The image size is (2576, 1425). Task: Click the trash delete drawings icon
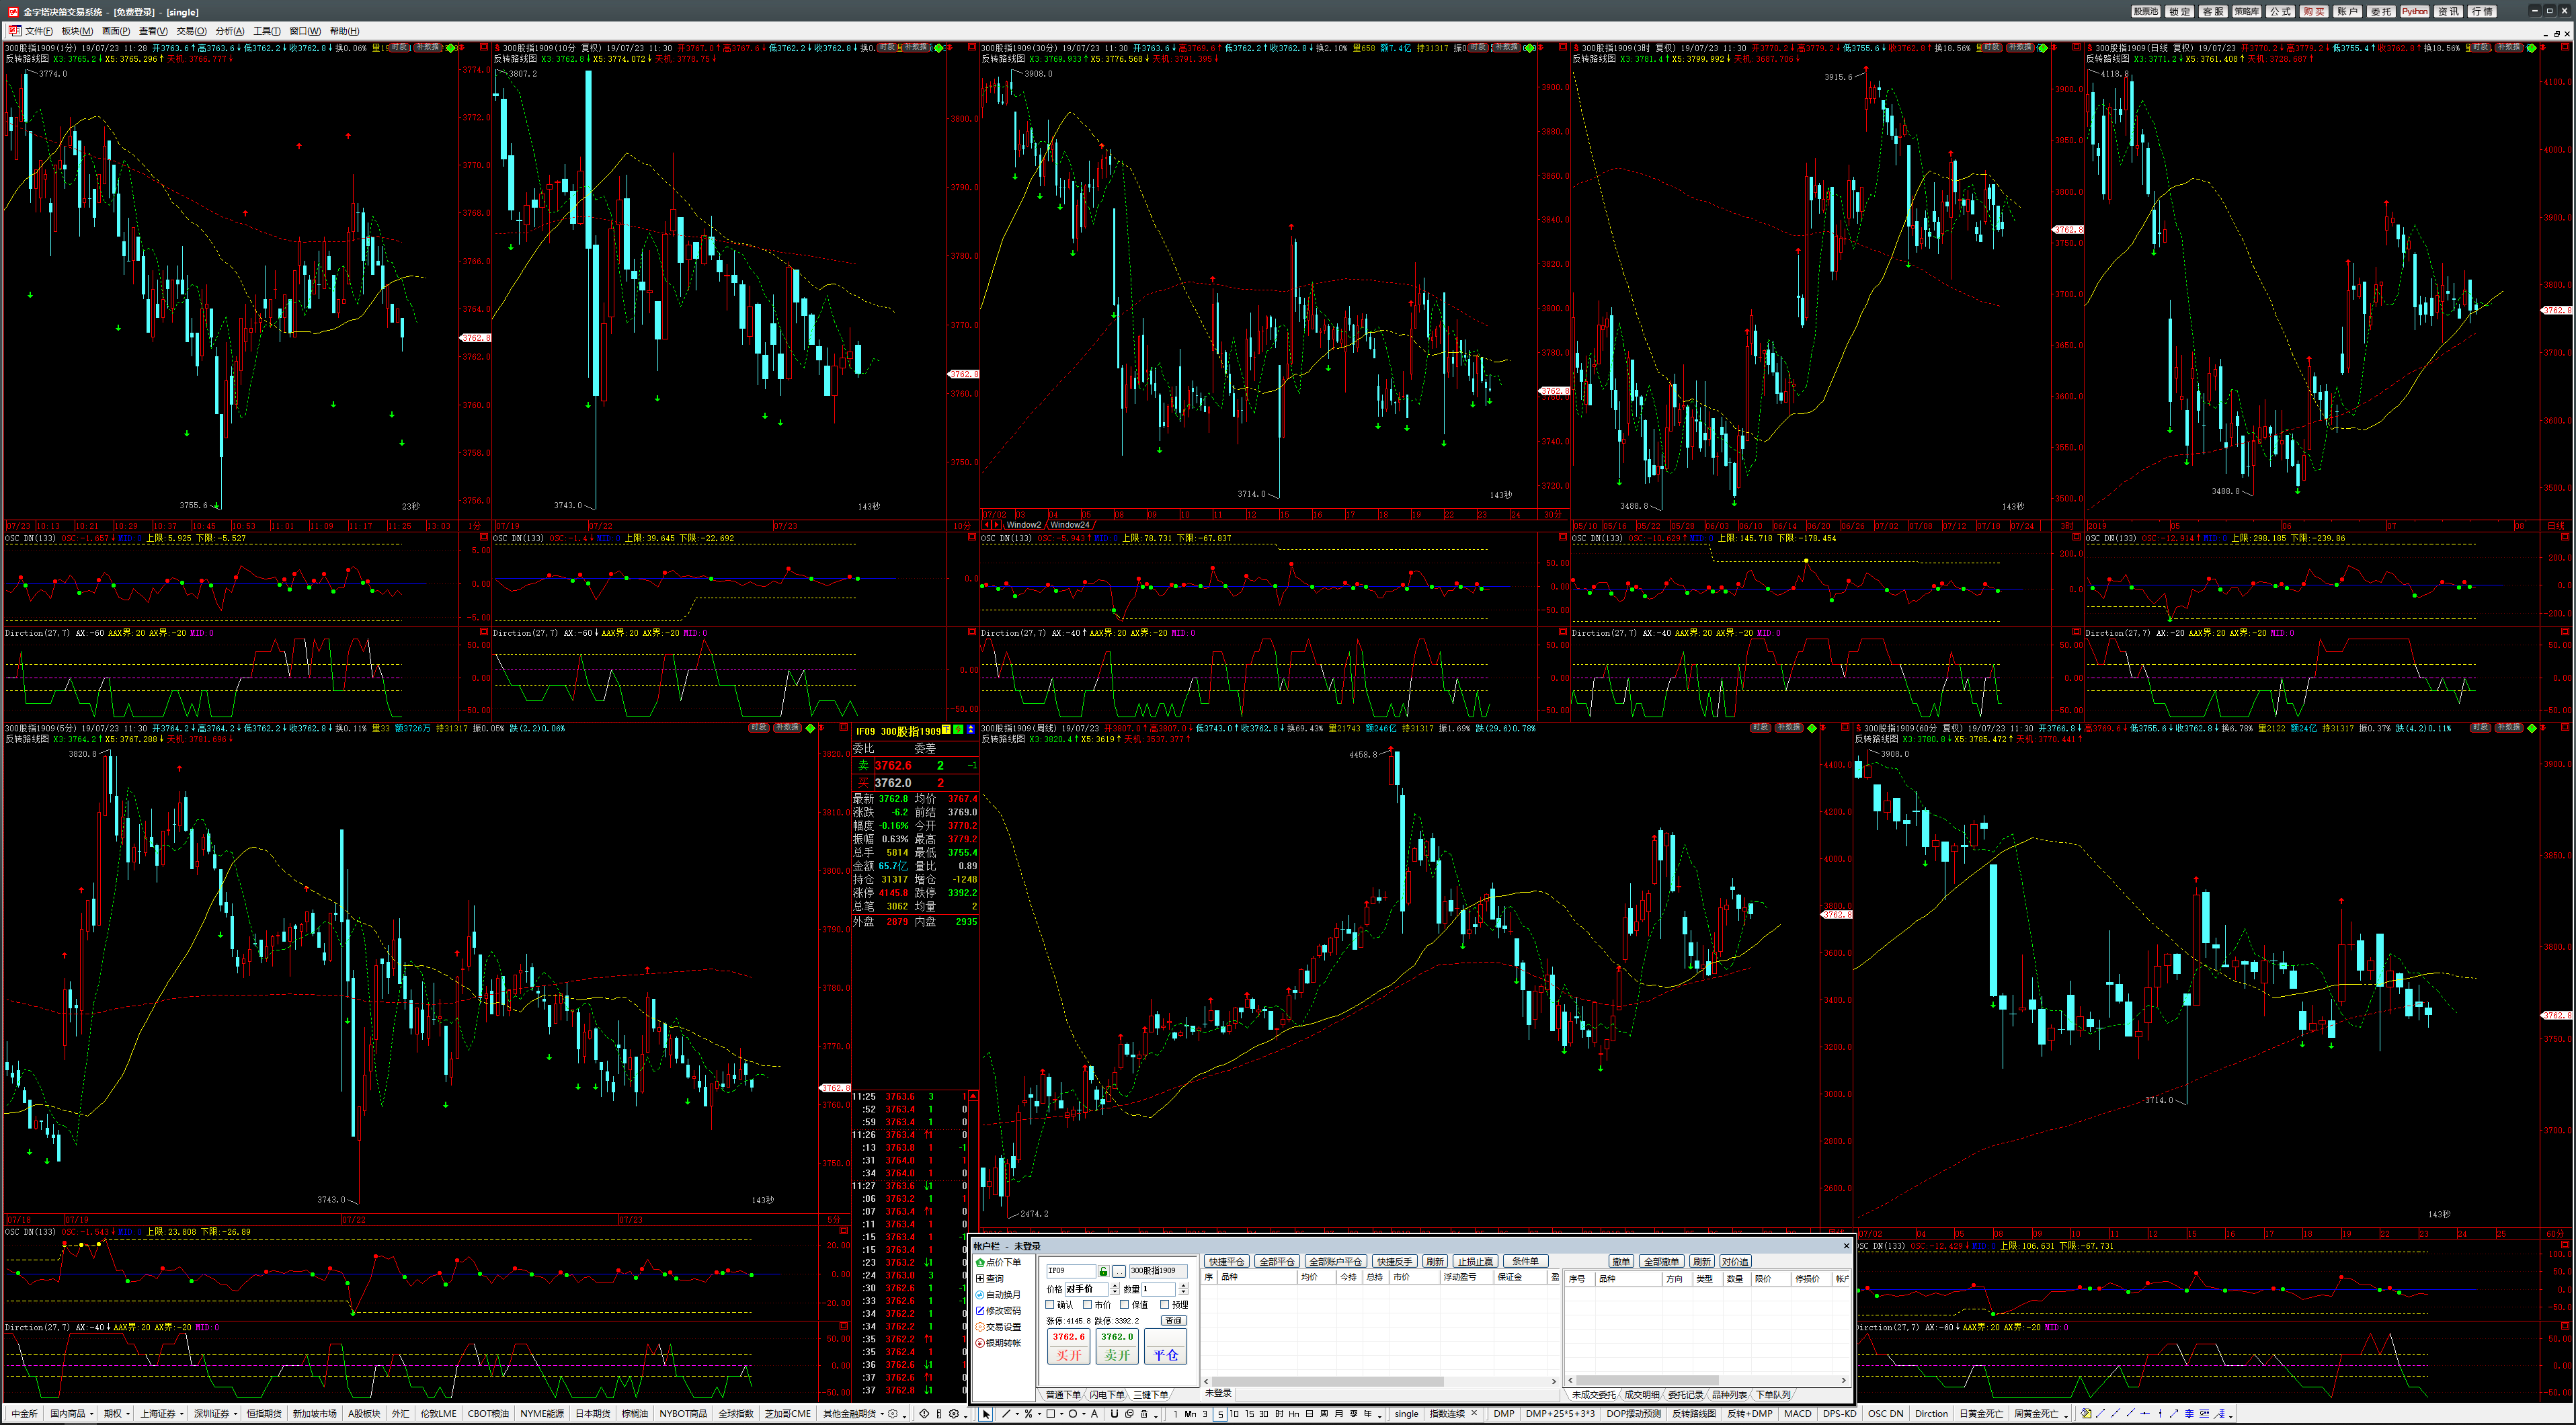[x=1144, y=1414]
